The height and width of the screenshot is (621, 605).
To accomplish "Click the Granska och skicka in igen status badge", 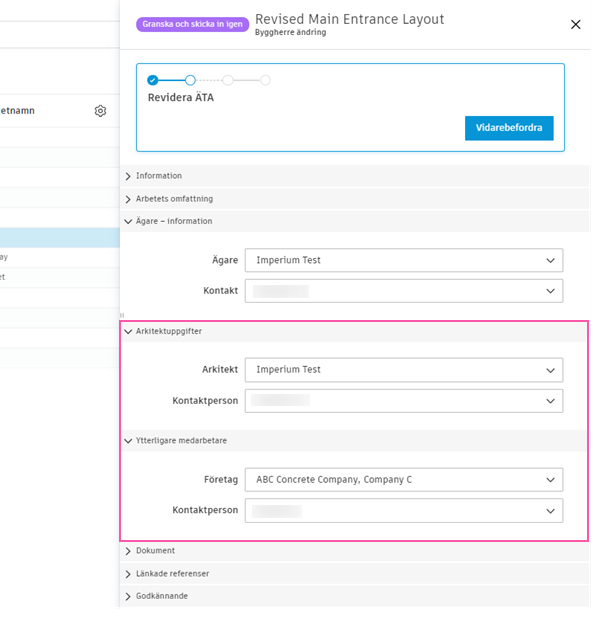I will point(192,24).
